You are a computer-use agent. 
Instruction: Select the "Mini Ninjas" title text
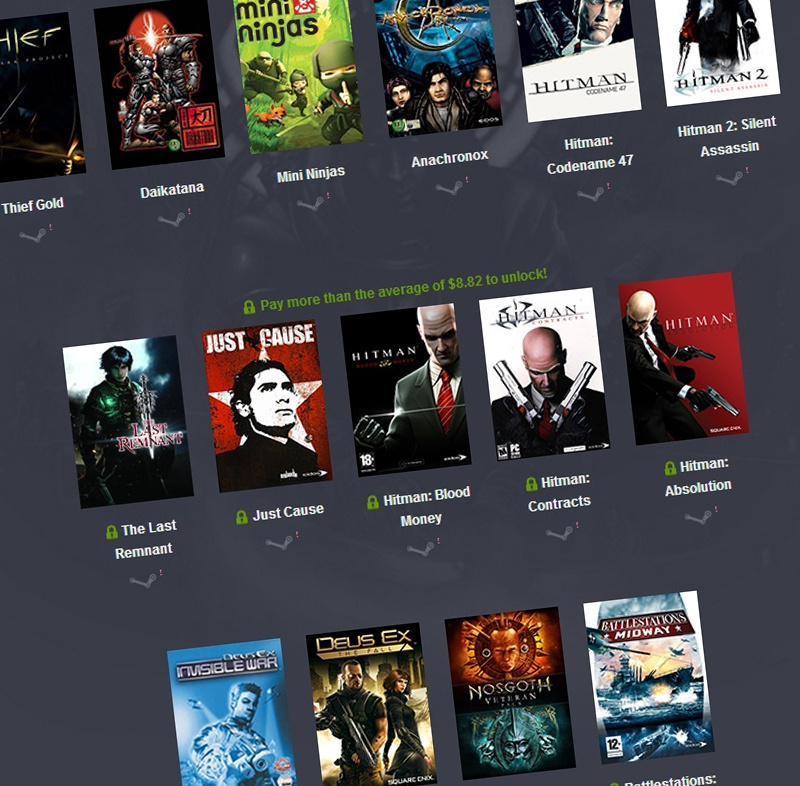(x=311, y=174)
